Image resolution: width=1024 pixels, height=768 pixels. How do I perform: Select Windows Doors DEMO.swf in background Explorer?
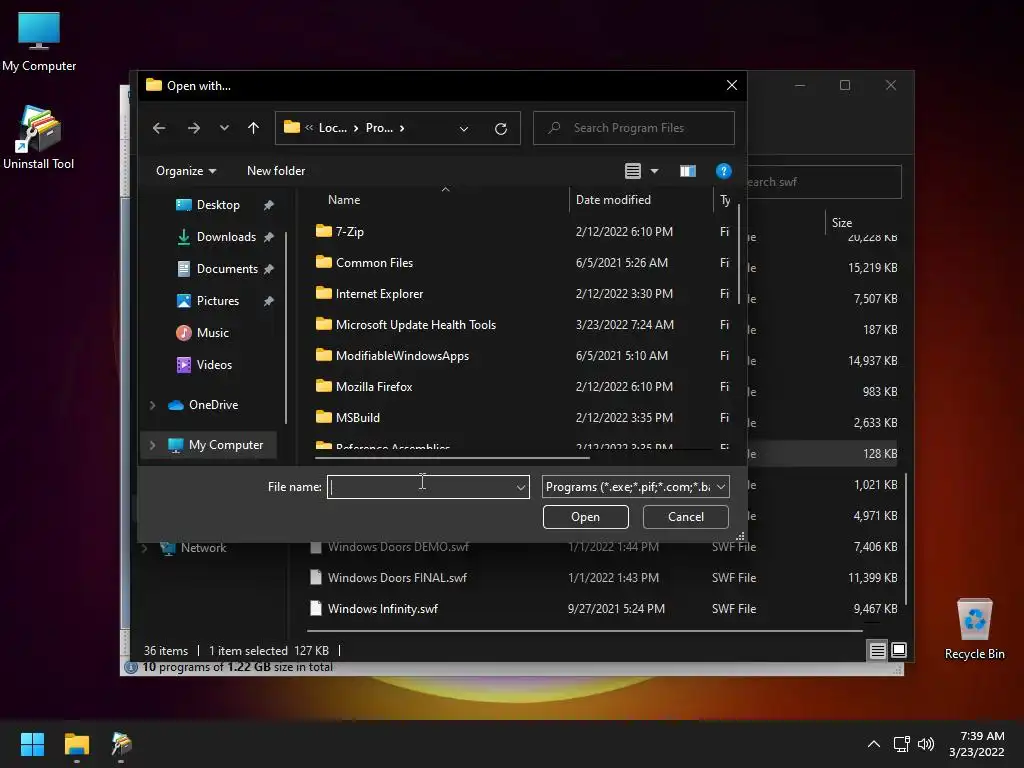tap(398, 547)
